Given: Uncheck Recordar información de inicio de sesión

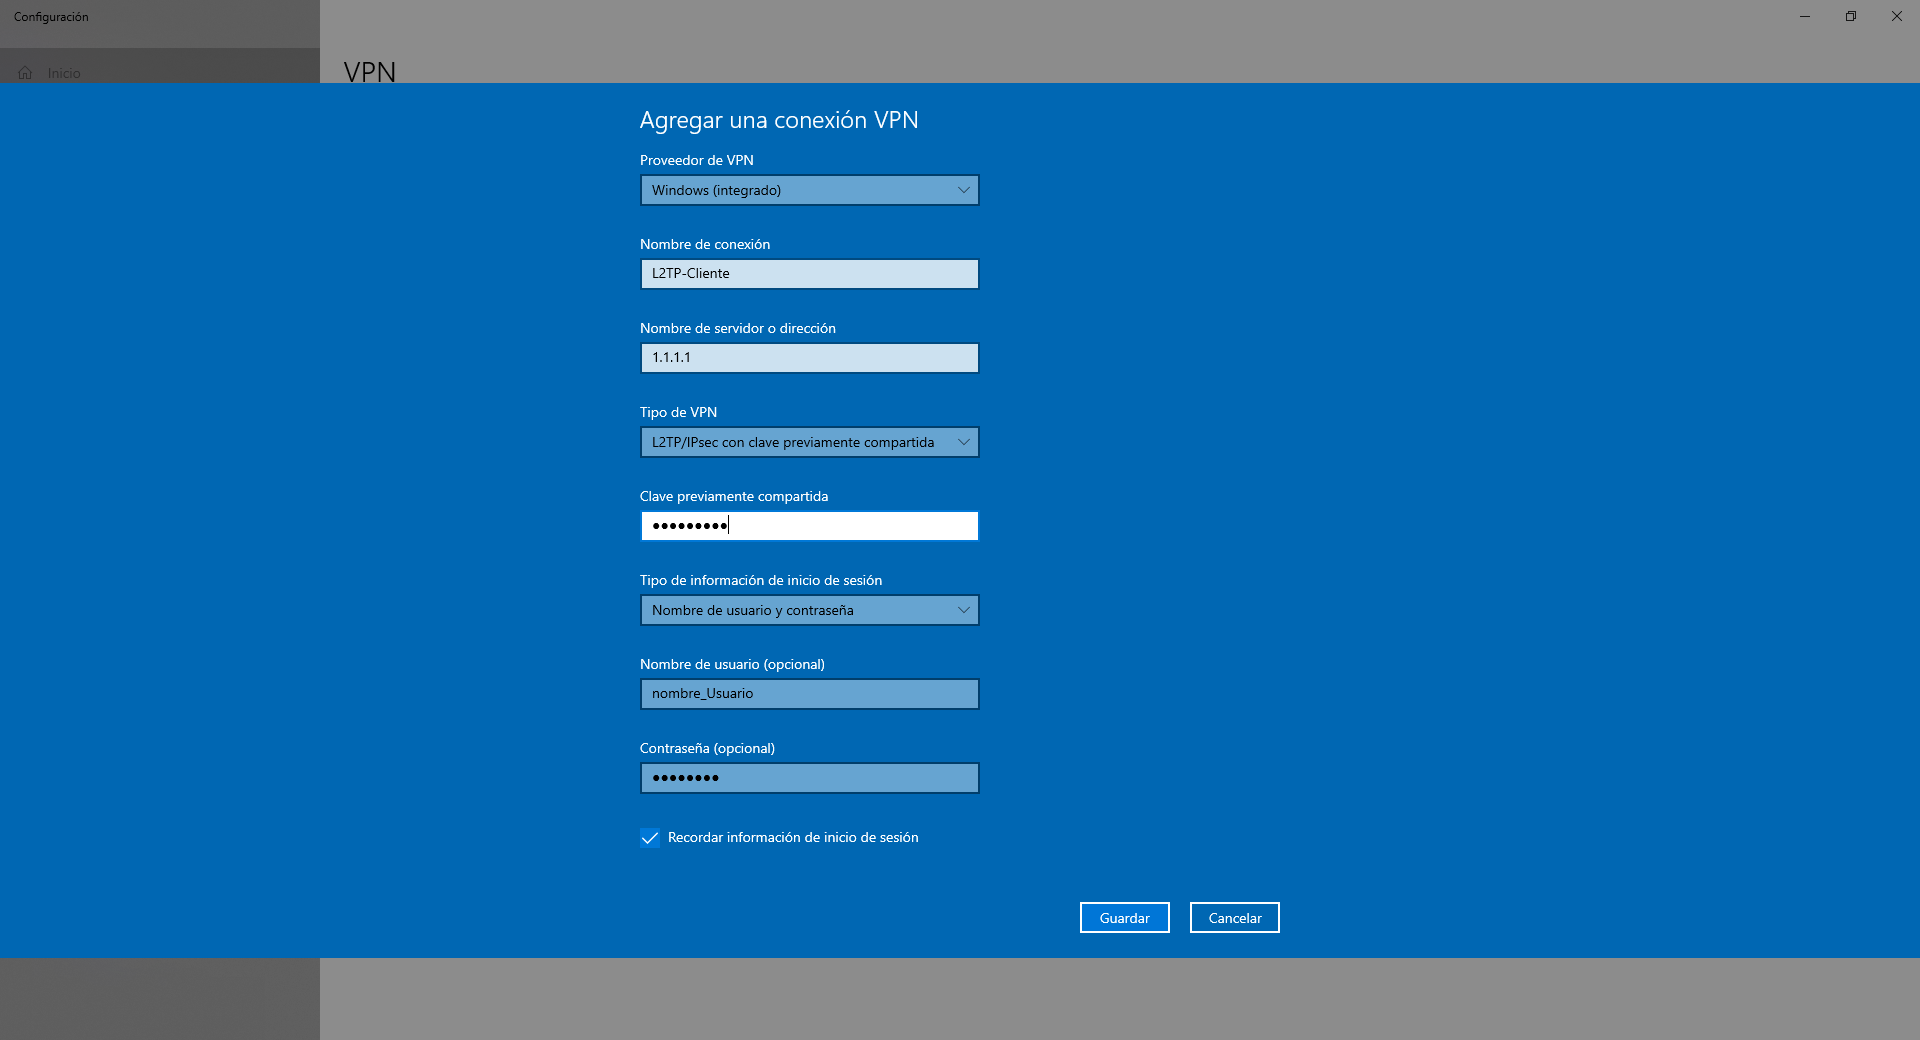Looking at the screenshot, I should pyautogui.click(x=650, y=838).
